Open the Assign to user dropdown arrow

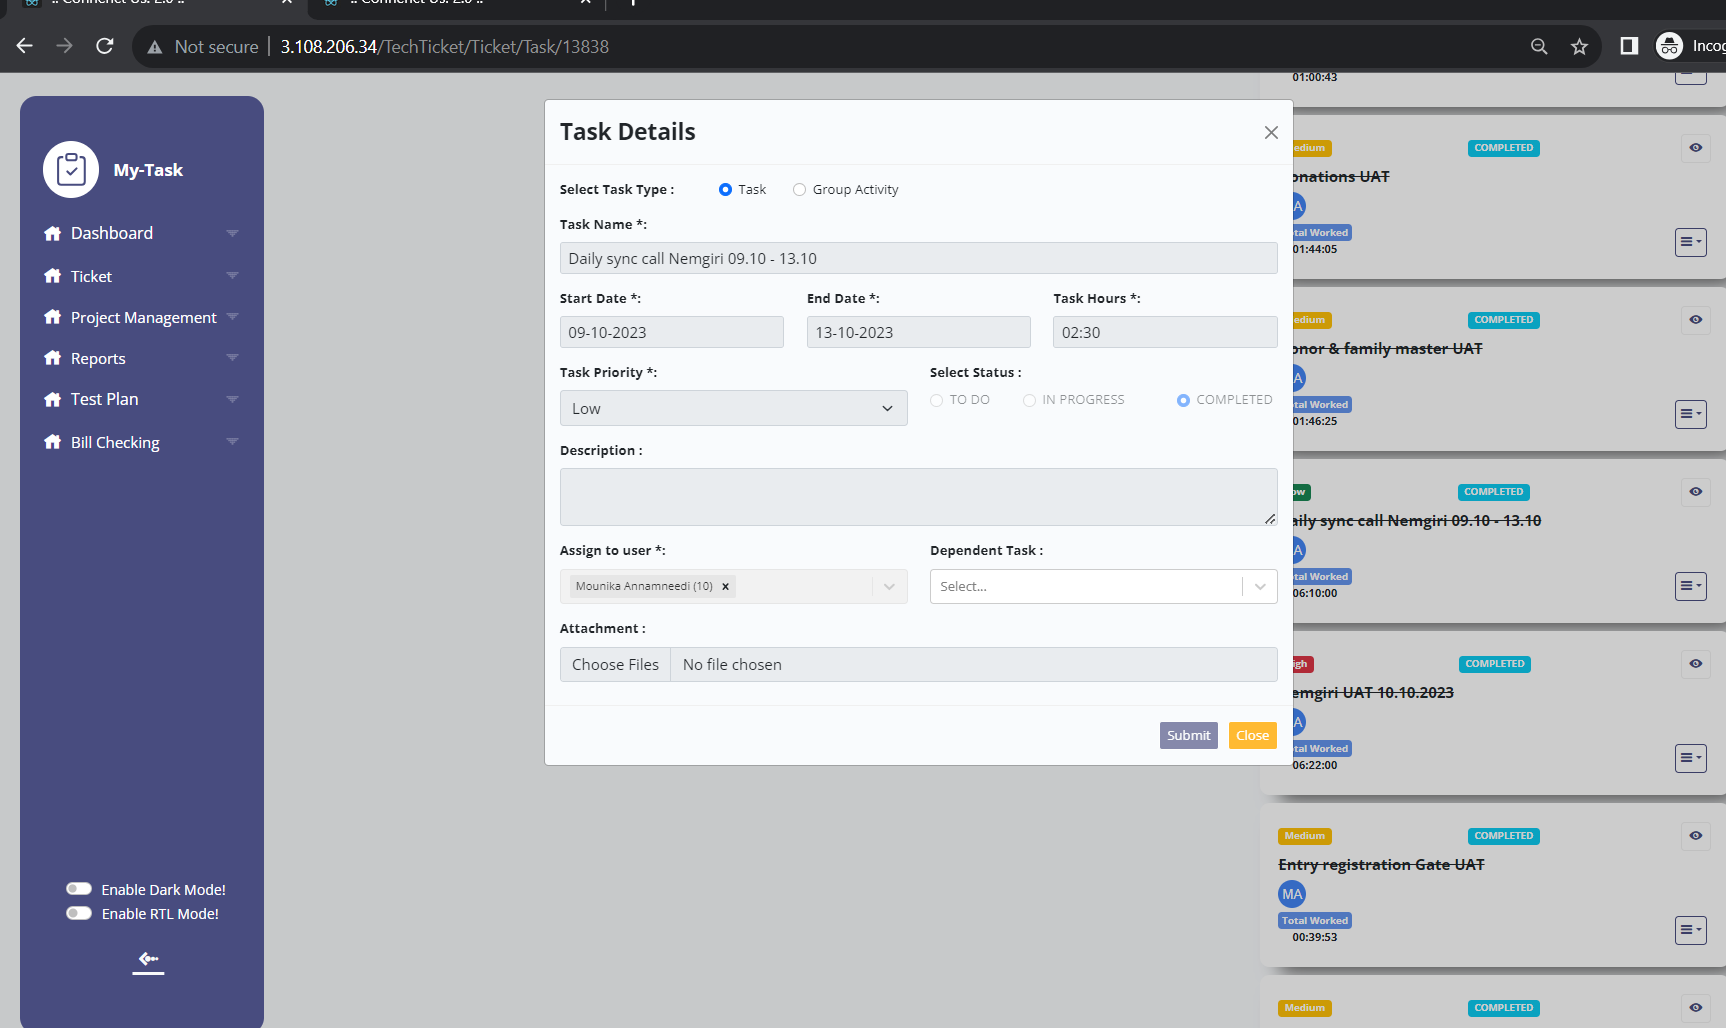click(x=889, y=587)
